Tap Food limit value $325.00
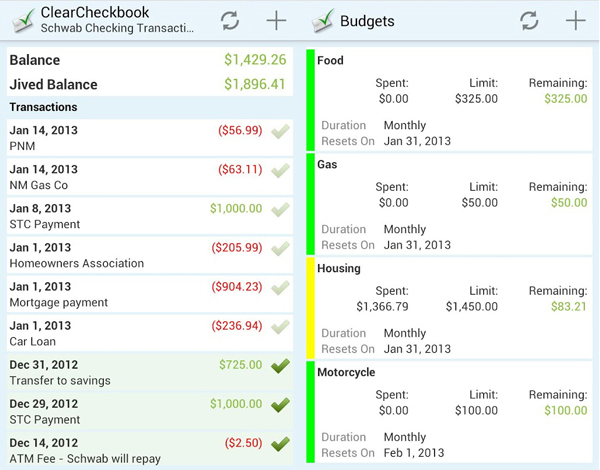Image resolution: width=600 pixels, height=470 pixels. click(476, 99)
